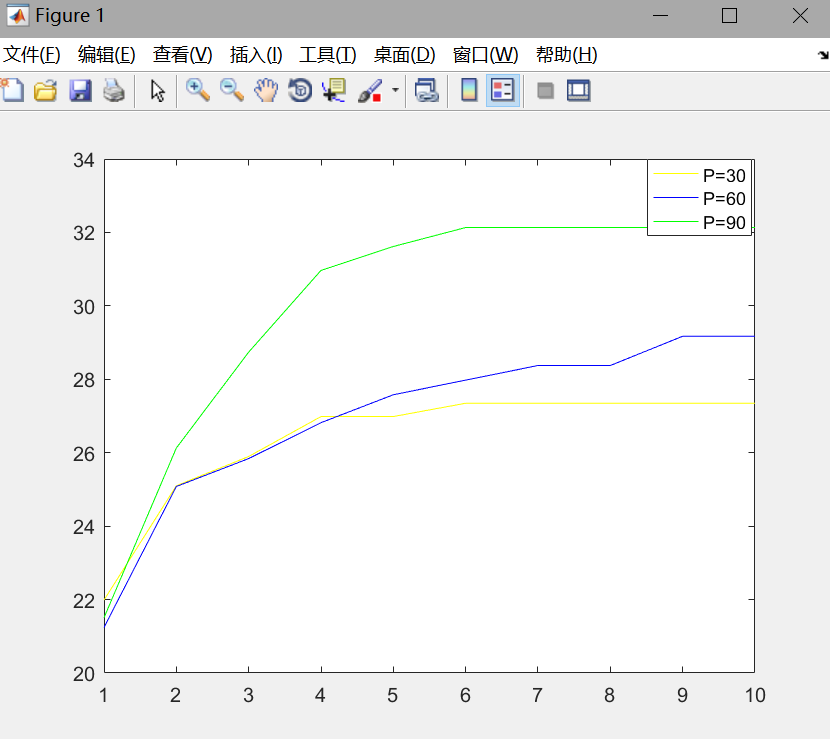Image resolution: width=830 pixels, height=739 pixels.
Task: Click the New Figure icon
Action: coord(12,91)
